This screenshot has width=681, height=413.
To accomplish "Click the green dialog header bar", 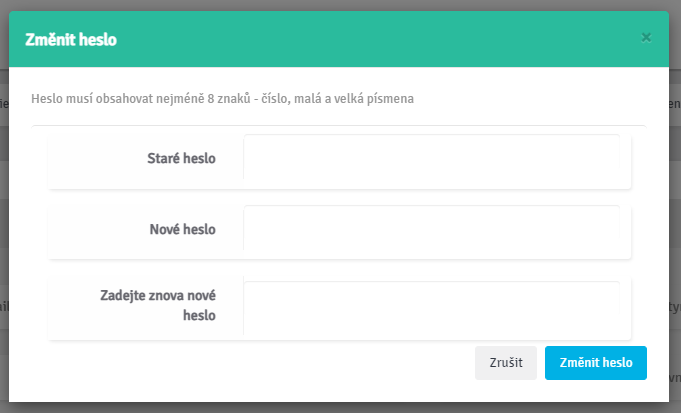I will pos(339,39).
